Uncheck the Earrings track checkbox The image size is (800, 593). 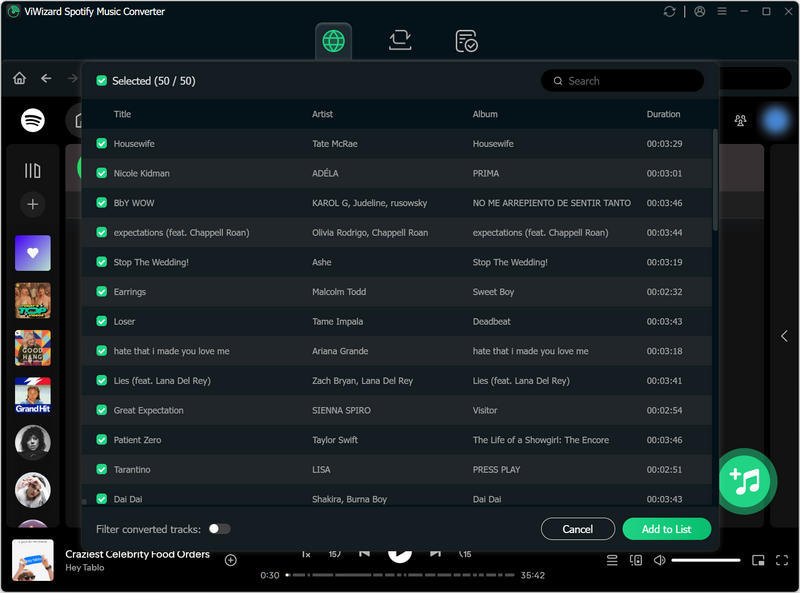[102, 291]
